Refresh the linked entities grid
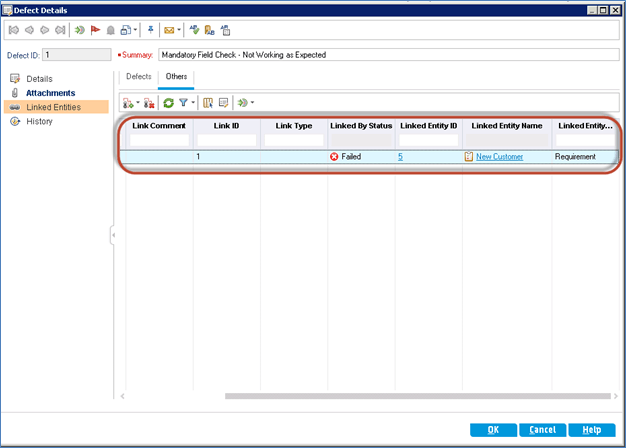The width and height of the screenshot is (626, 448). (x=168, y=102)
